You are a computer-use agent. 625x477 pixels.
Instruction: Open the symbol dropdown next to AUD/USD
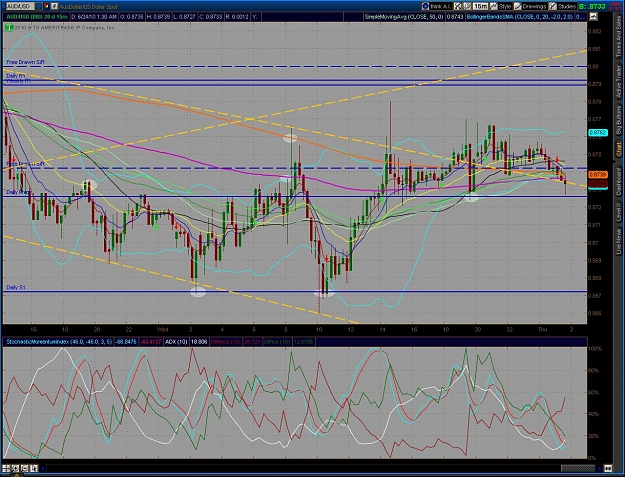[39, 6]
